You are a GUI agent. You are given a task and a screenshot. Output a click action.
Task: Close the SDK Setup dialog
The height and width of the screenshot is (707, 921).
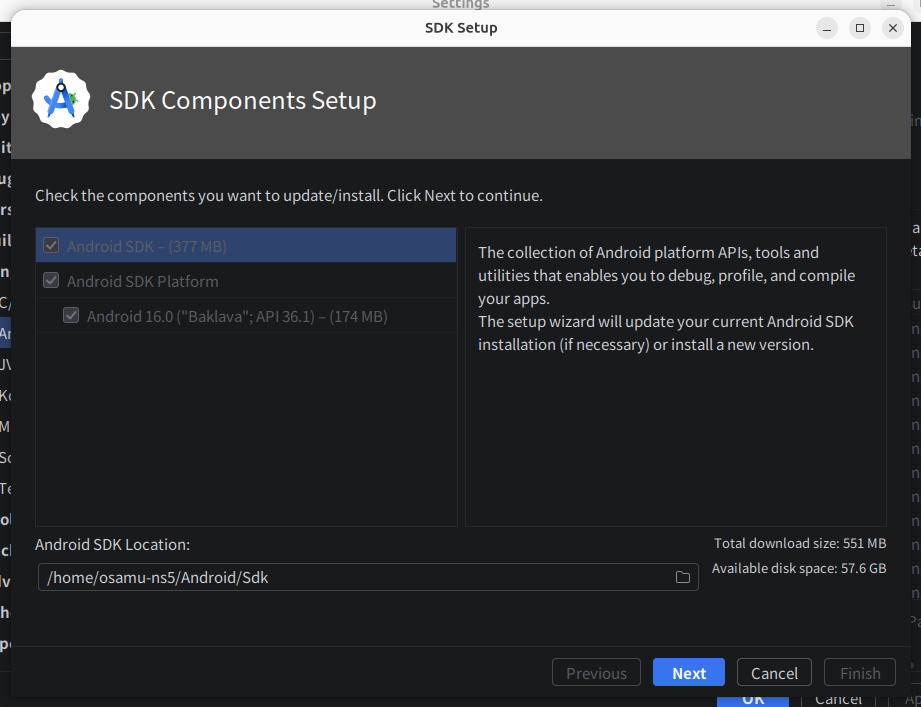(893, 28)
